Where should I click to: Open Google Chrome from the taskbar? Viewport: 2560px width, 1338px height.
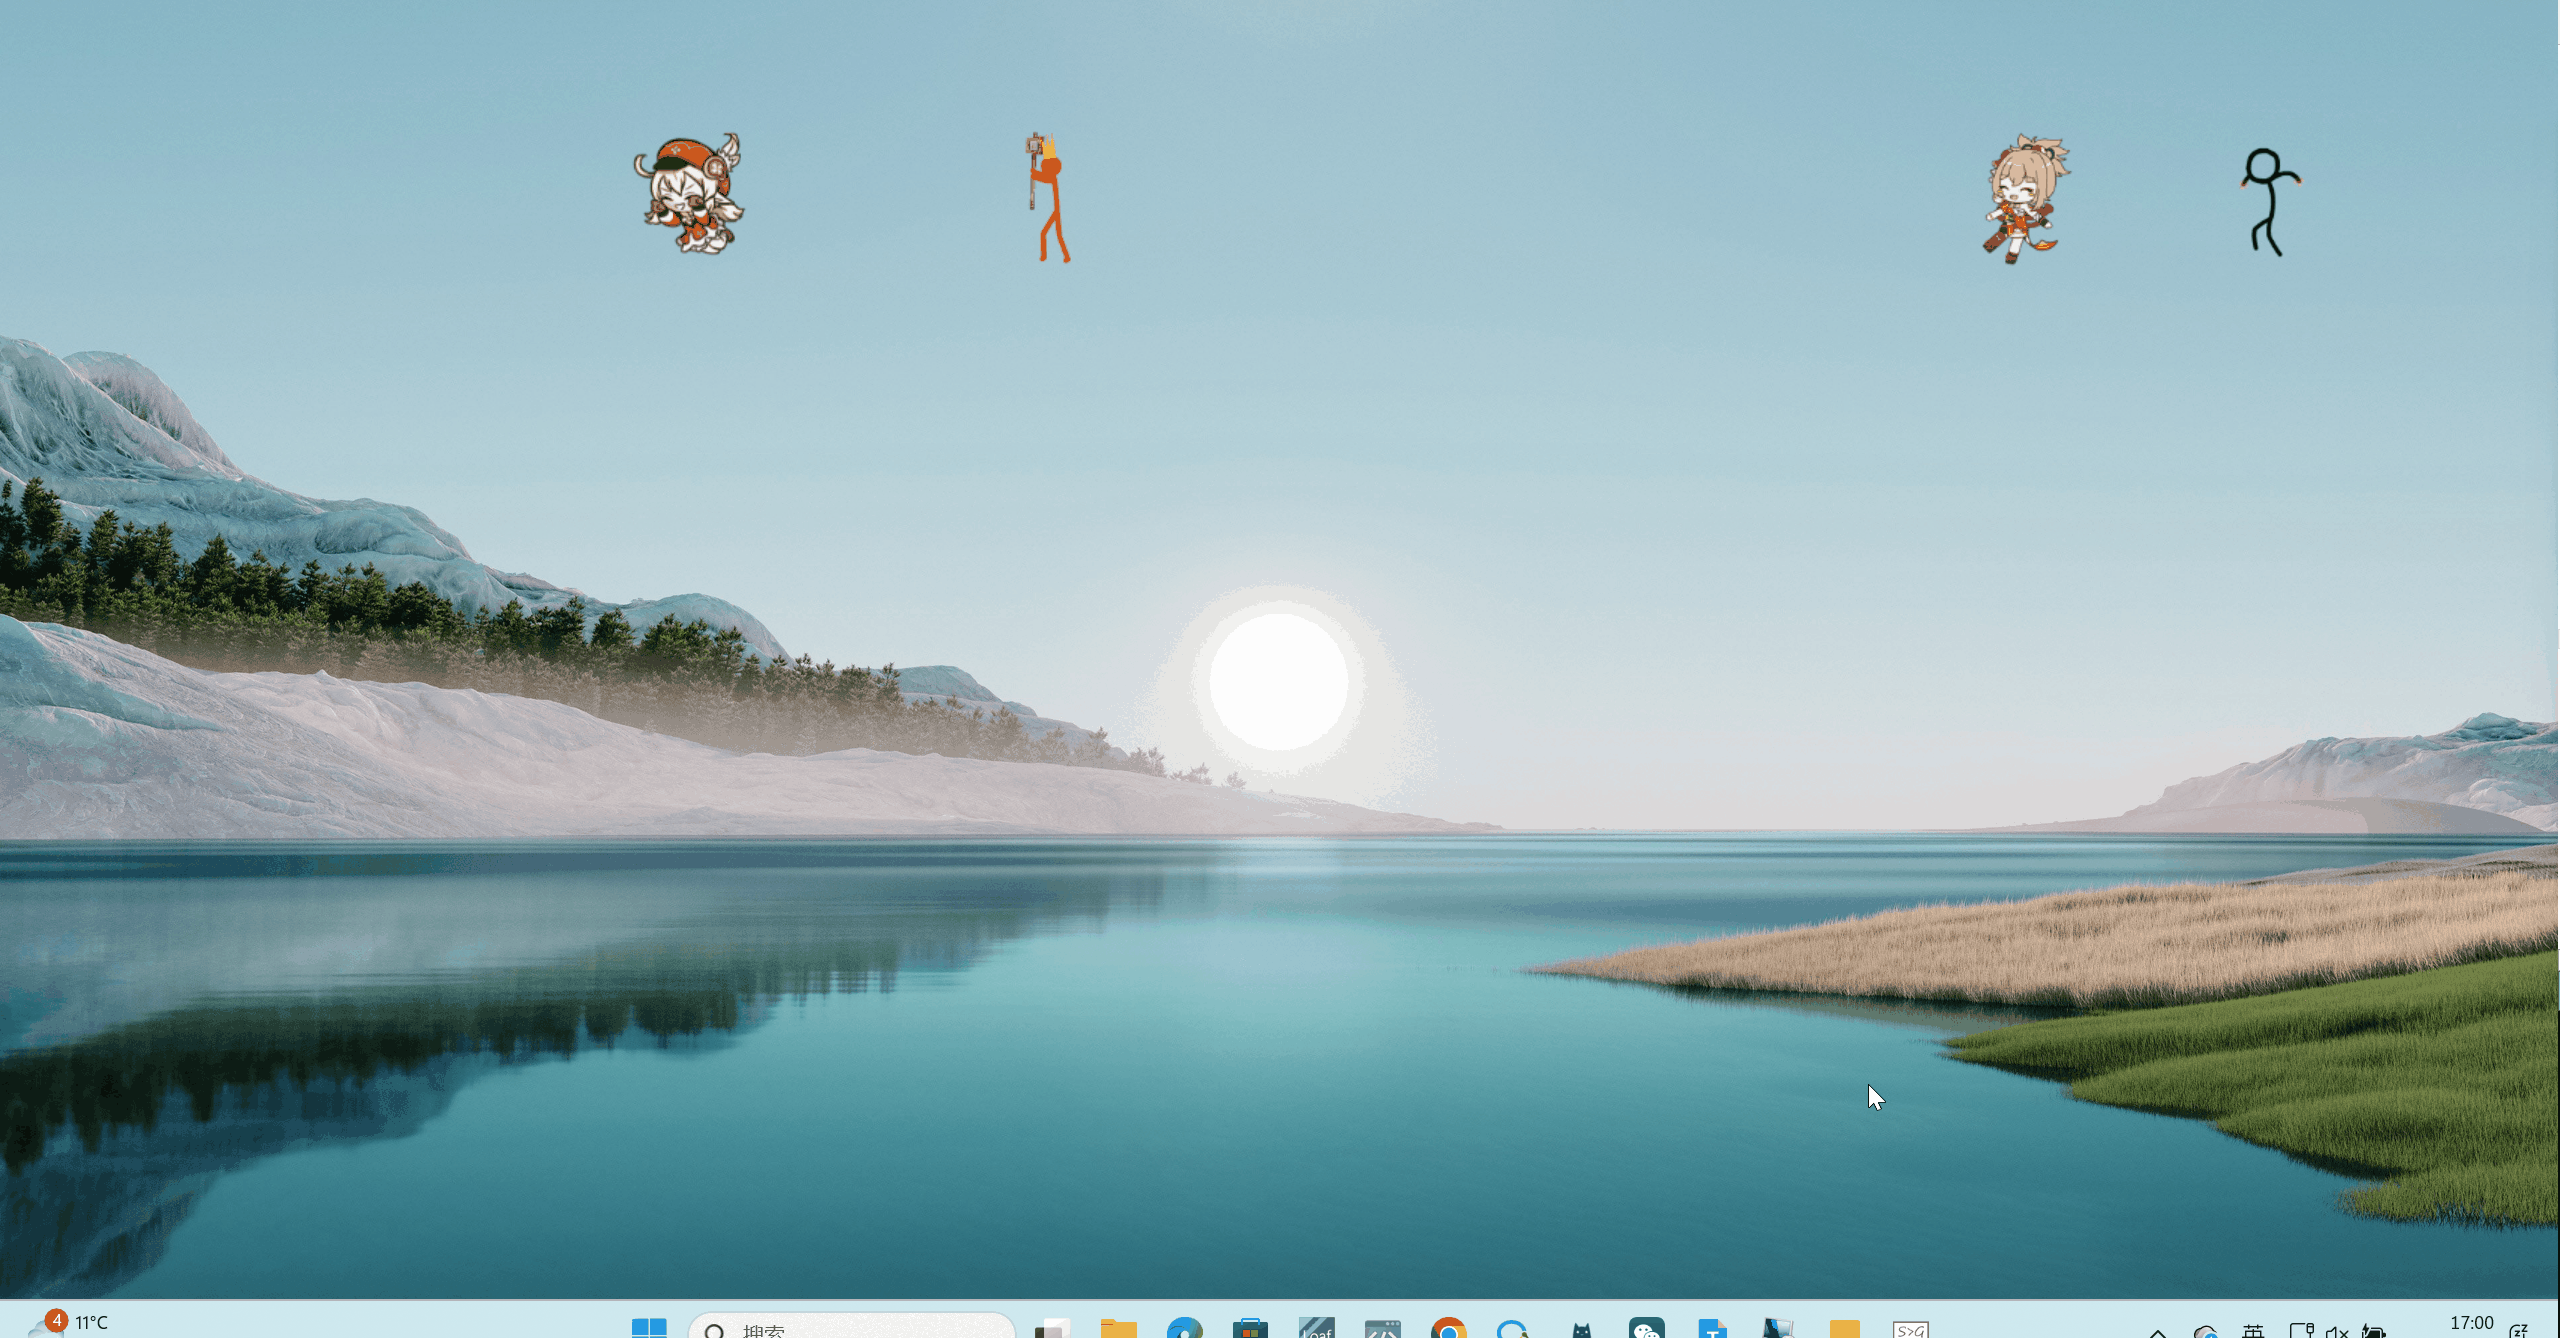click(x=1448, y=1328)
